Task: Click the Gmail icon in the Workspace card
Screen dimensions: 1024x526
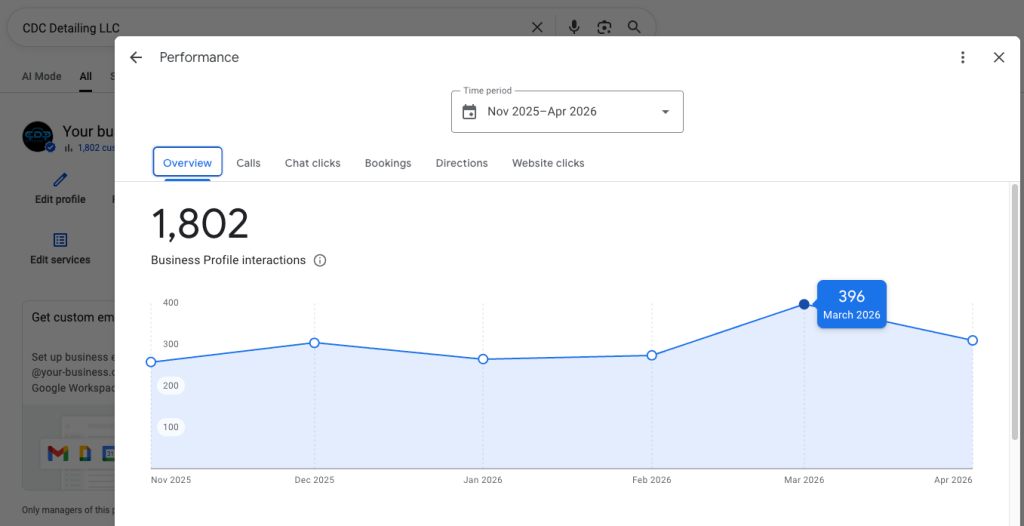Action: 58,453
